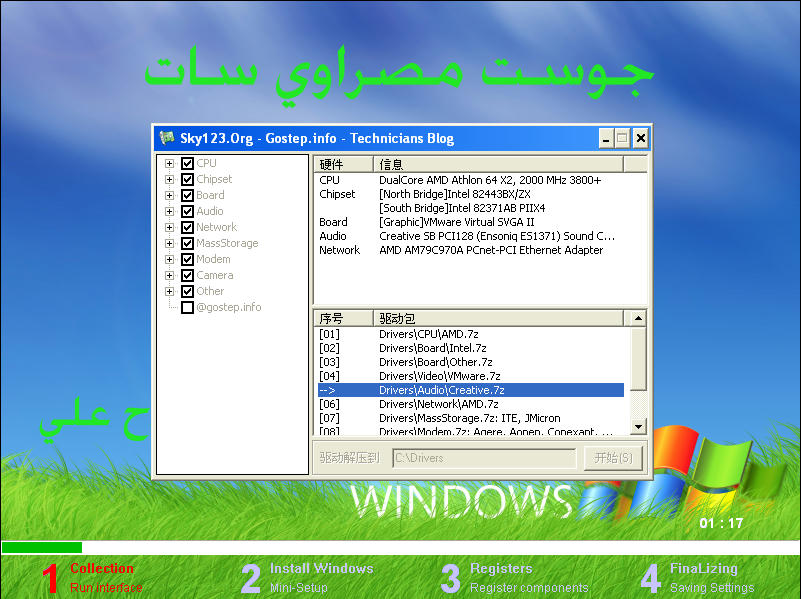This screenshot has width=801, height=599.
Task: Click the 硬件 column header
Action: [x=343, y=164]
